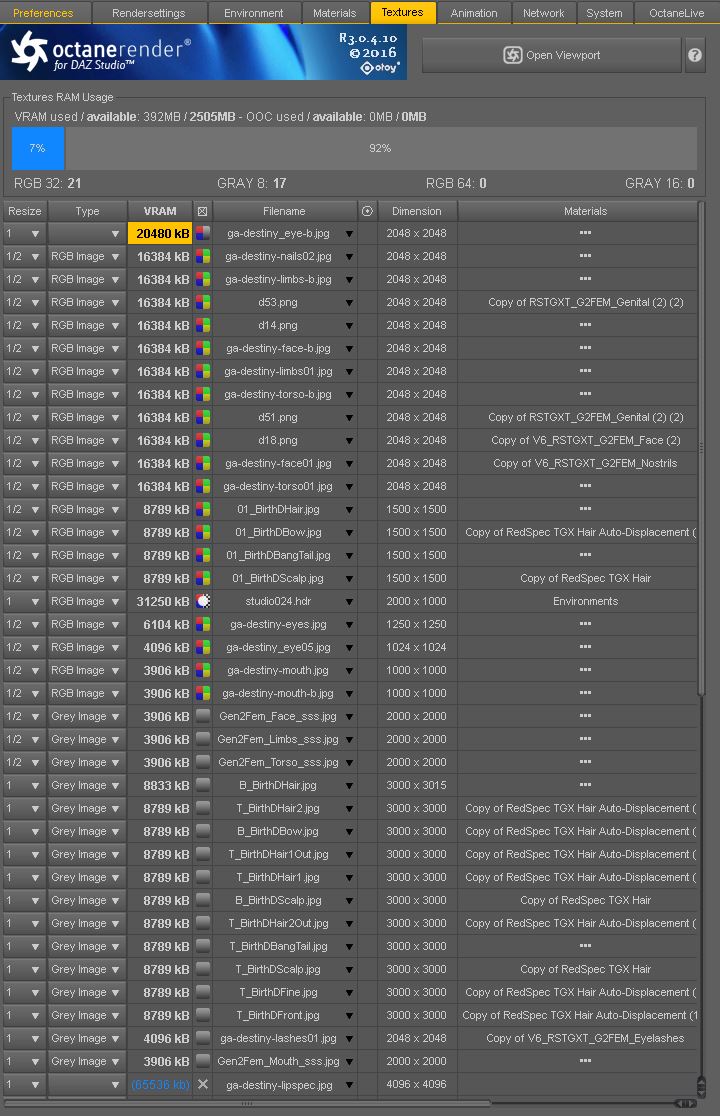720x1116 pixels.
Task: Click the horizontal scrollbar at bottom
Action: pos(247,1104)
